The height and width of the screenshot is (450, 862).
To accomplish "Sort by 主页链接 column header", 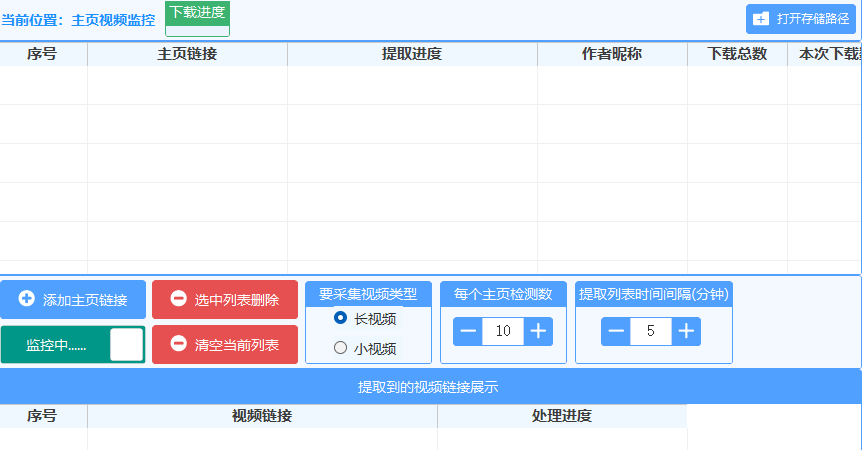I will 187,54.
